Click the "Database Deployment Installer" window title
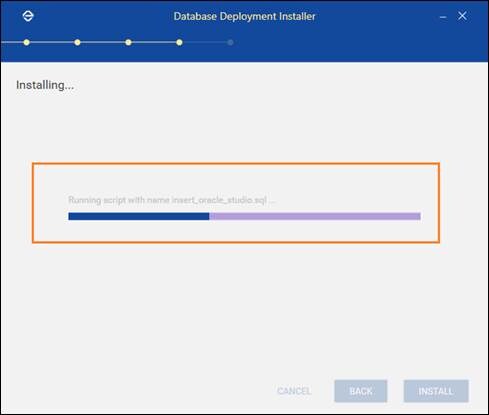The height and width of the screenshot is (415, 489). [244, 16]
